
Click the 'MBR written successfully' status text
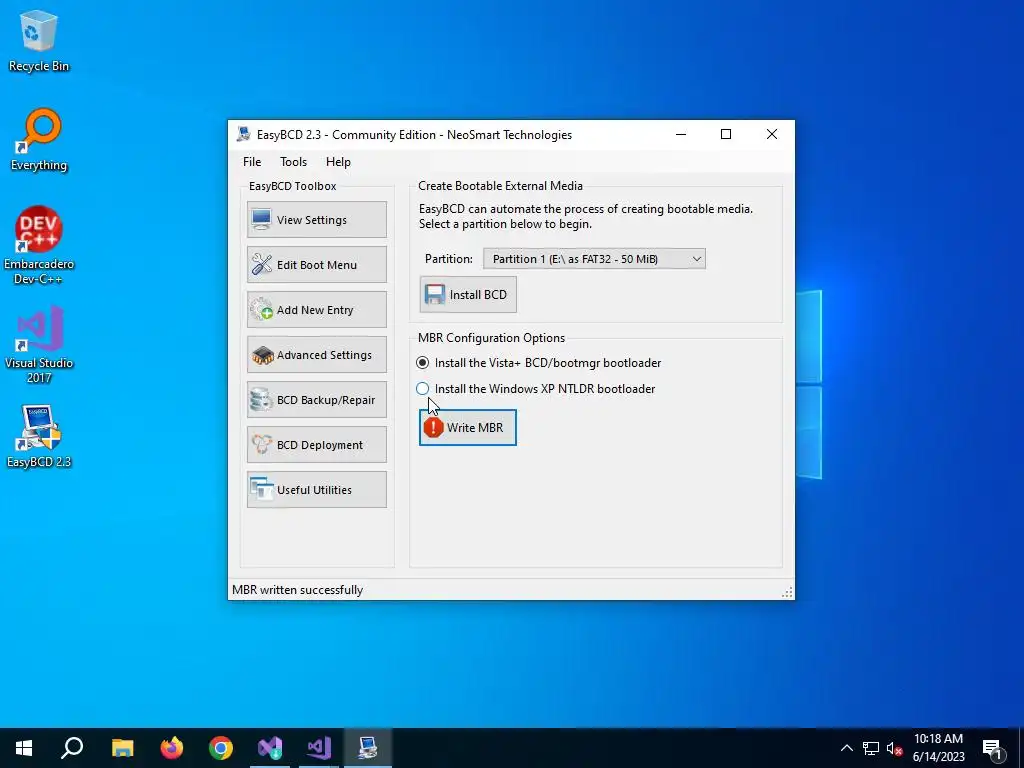(298, 590)
